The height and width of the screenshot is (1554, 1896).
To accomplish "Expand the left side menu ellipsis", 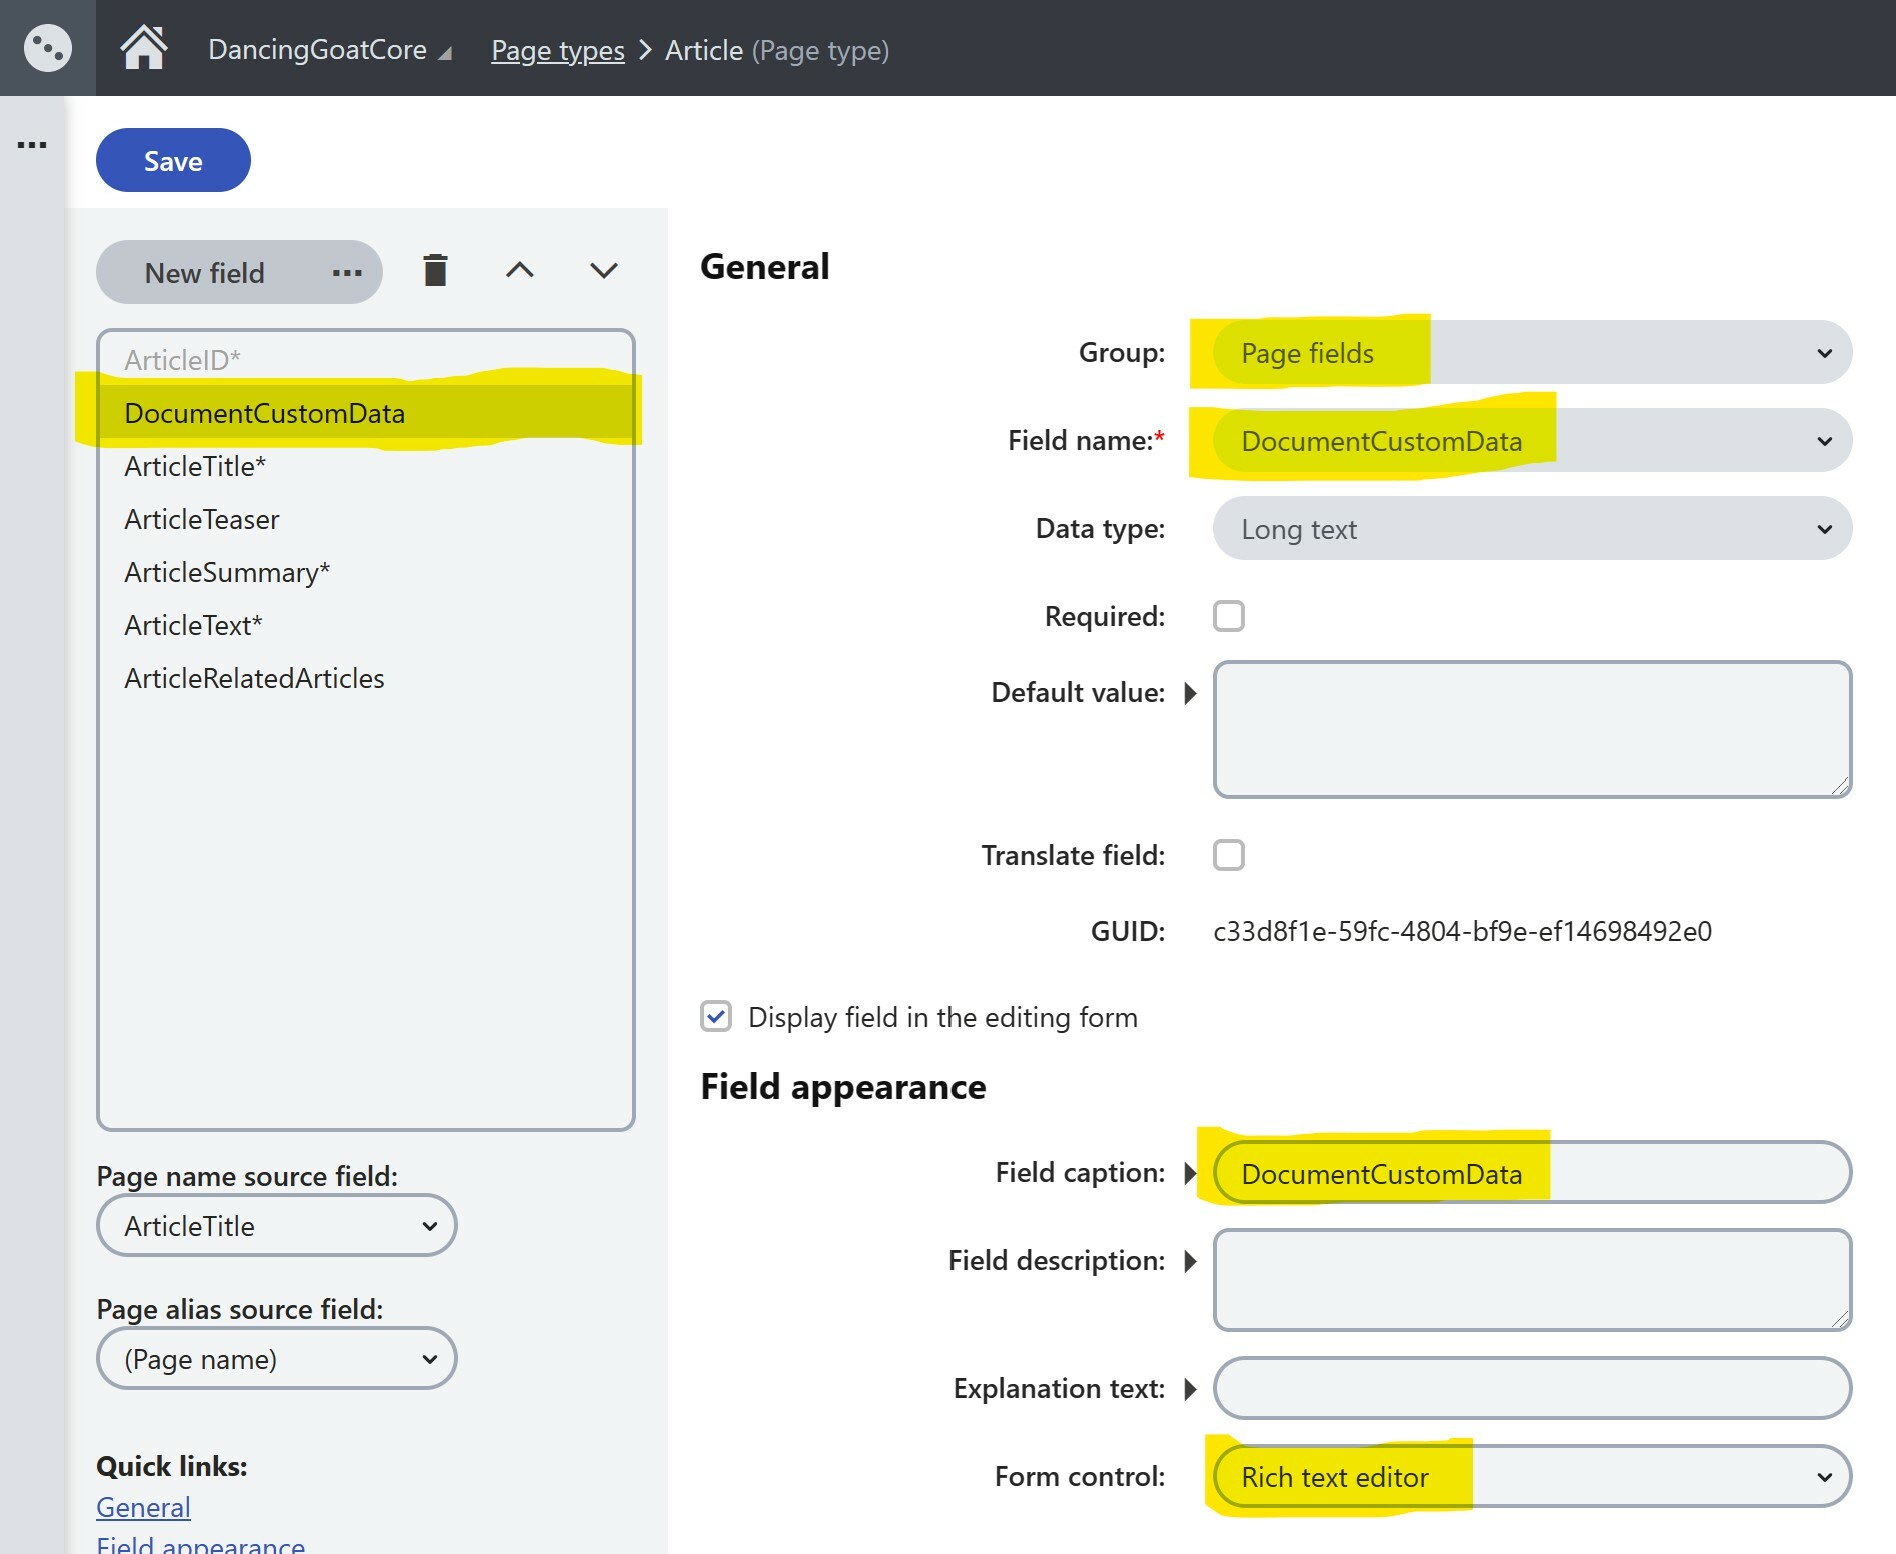I will pos(32,145).
